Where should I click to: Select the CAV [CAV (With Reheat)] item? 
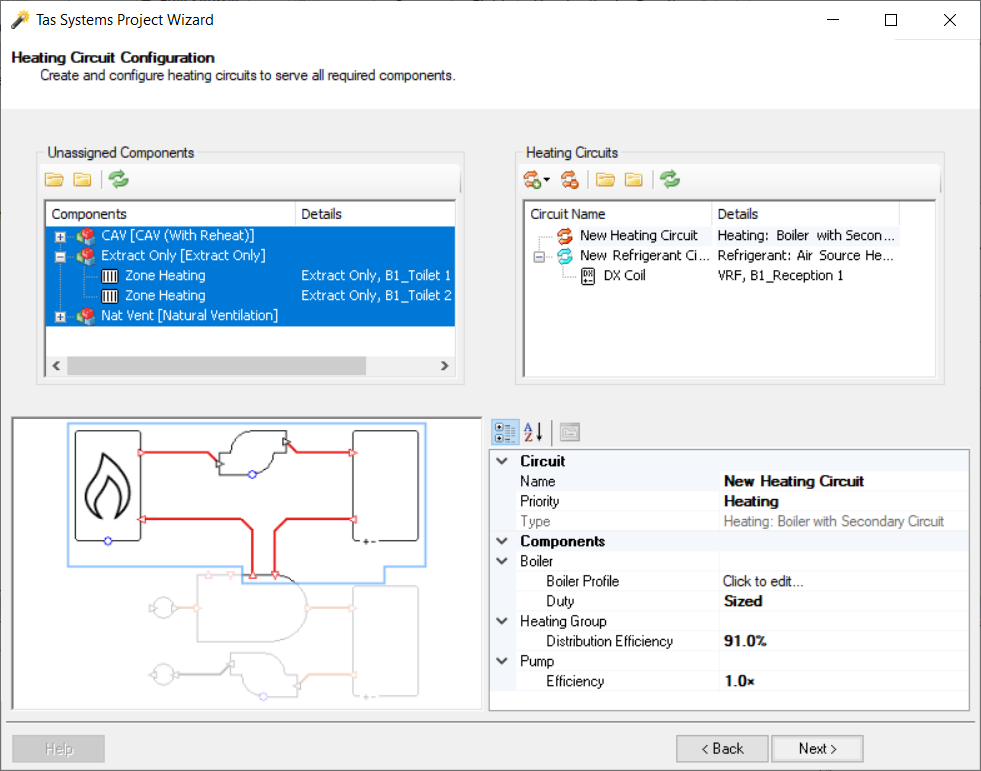[x=178, y=236]
